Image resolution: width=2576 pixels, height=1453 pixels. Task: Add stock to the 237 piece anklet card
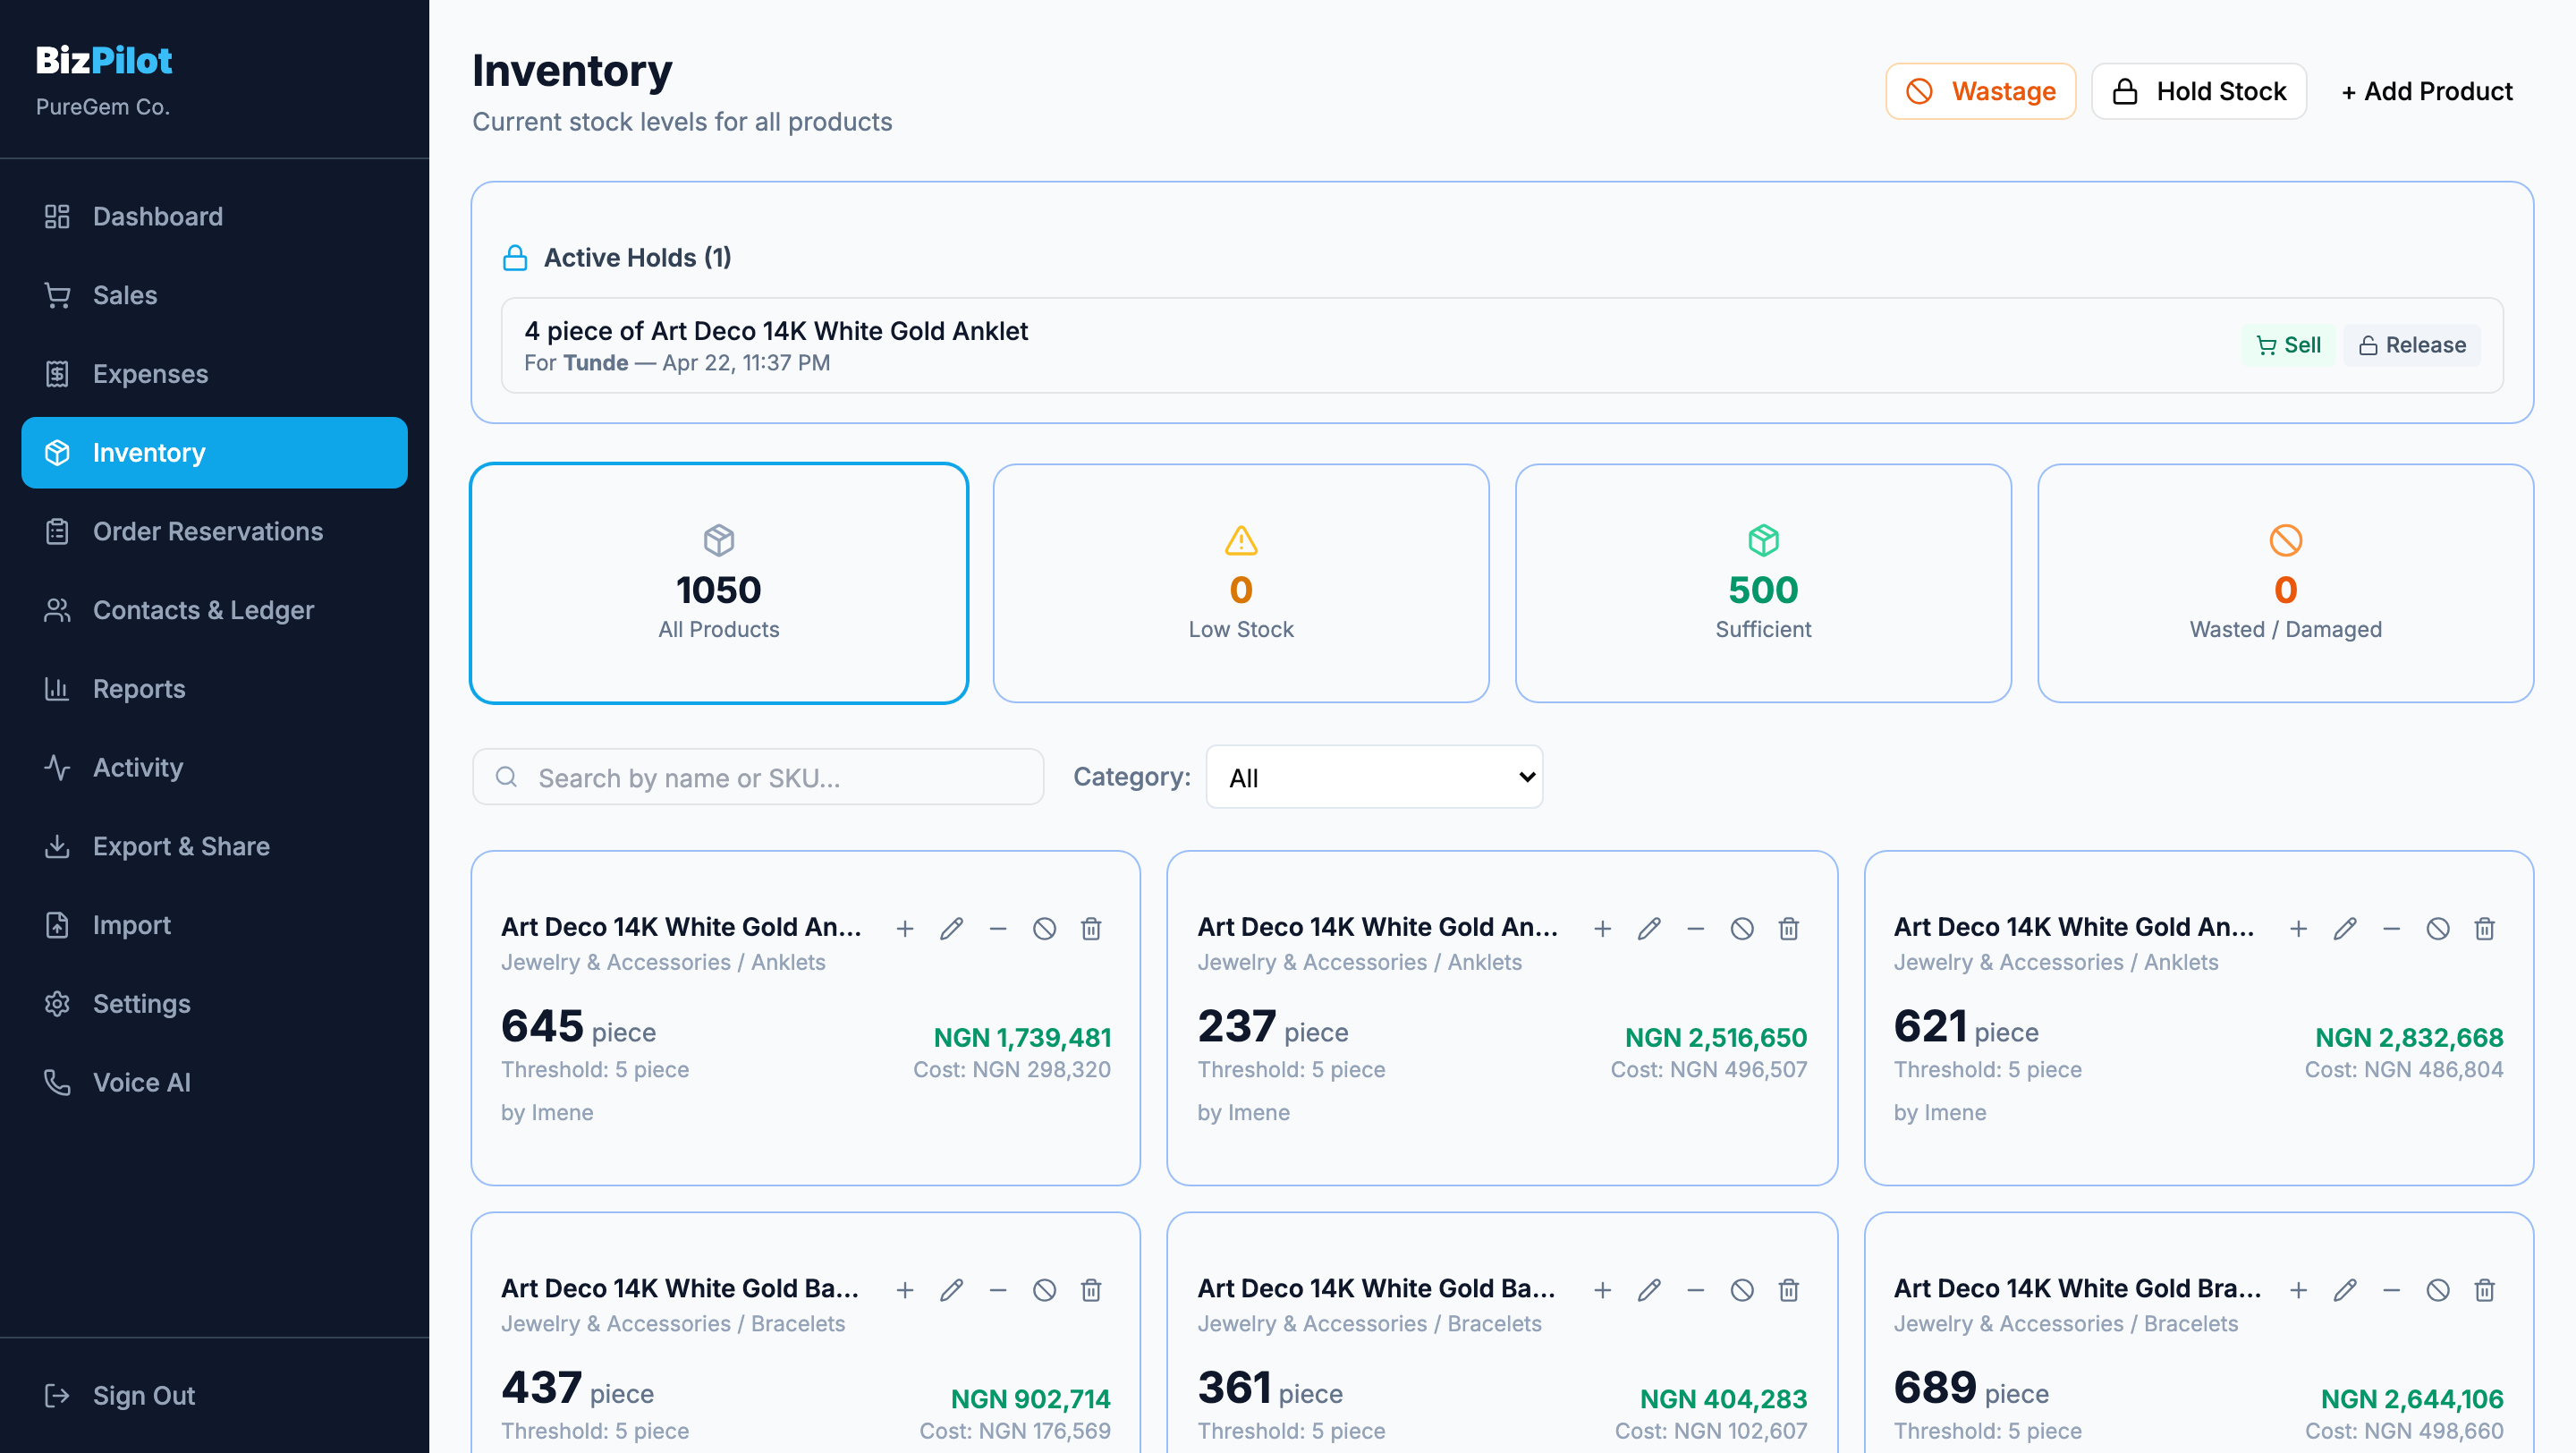(x=1602, y=928)
